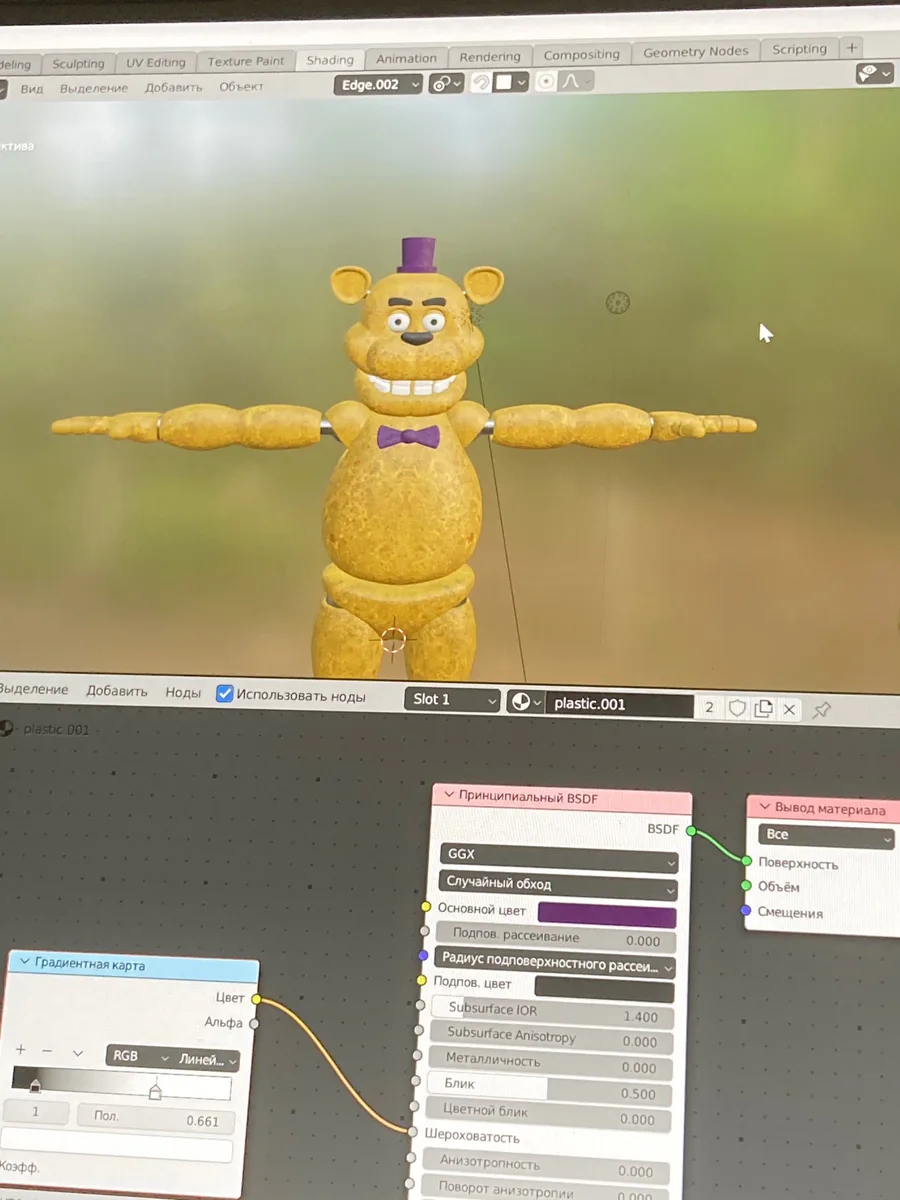Click the Блик 0.500 slider

pyautogui.click(x=550, y=1091)
